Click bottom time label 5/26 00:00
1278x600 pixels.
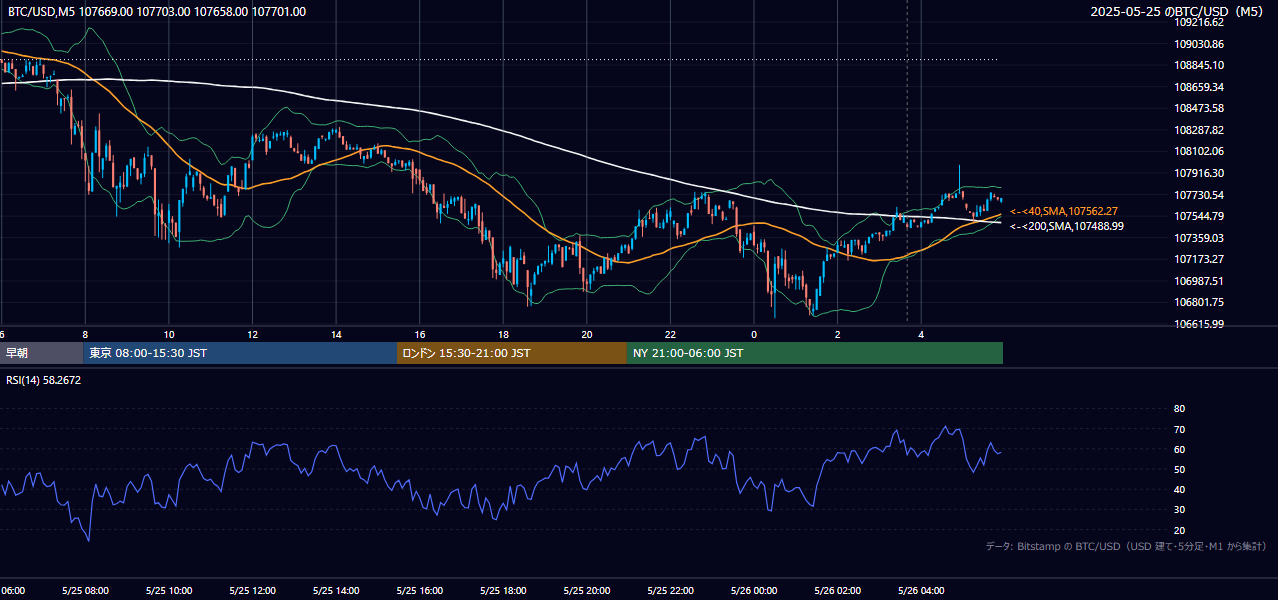[754, 591]
